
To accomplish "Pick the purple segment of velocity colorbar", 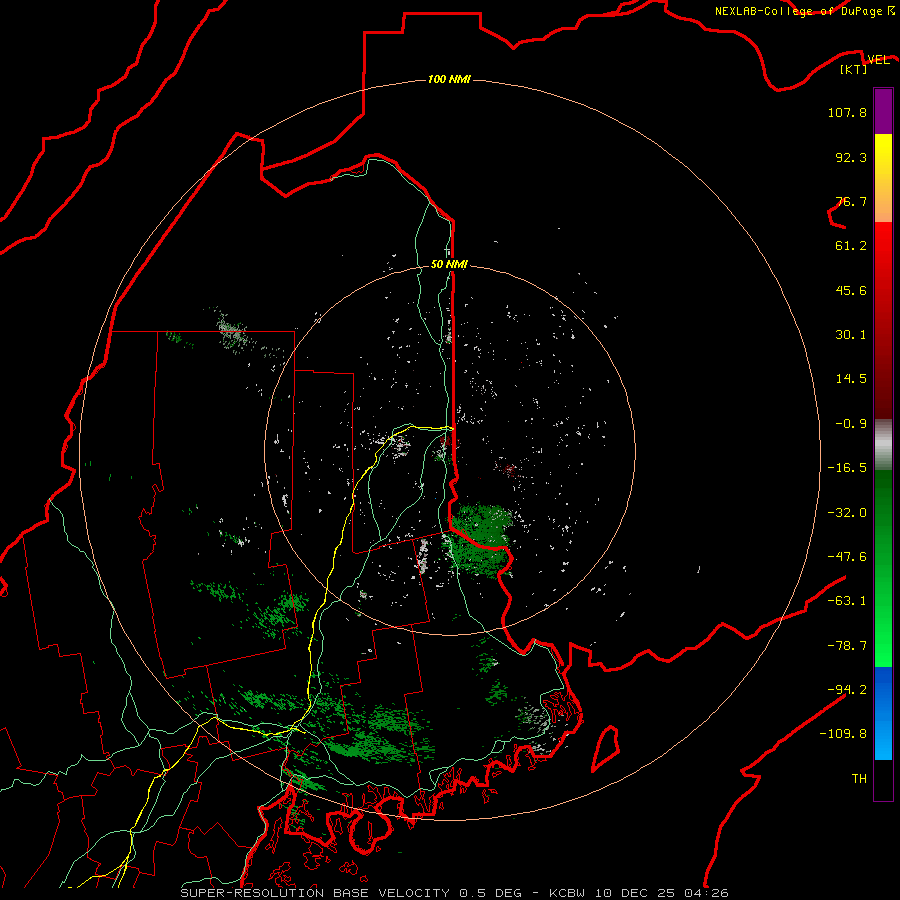I will tap(883, 111).
